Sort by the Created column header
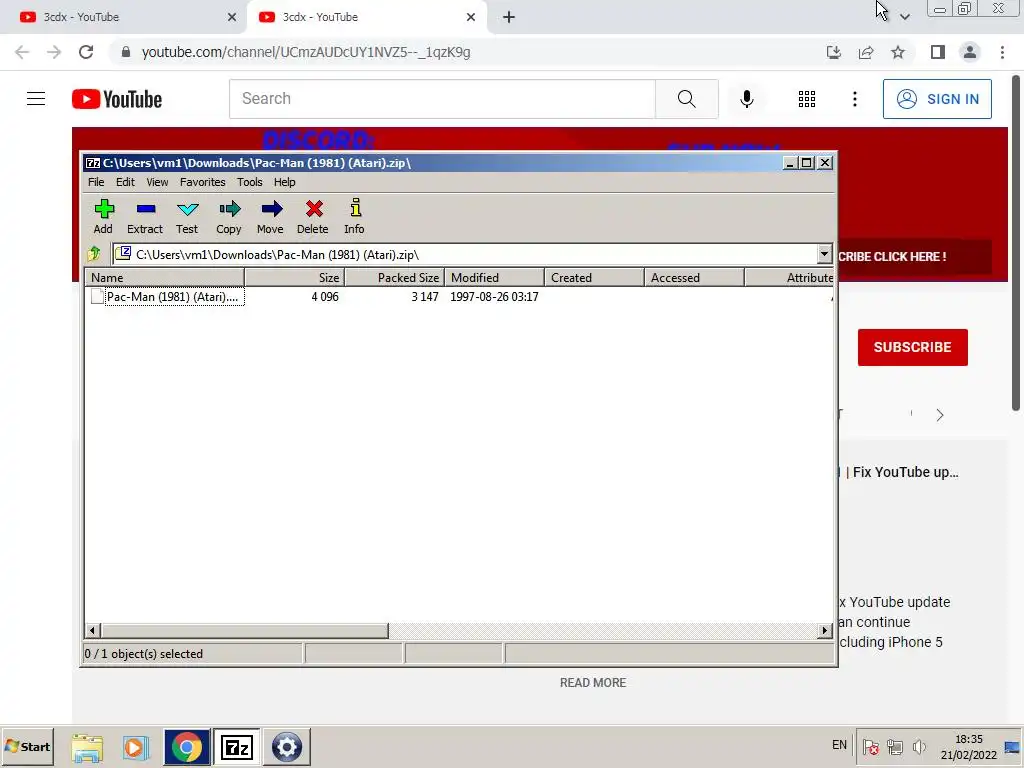 click(594, 278)
